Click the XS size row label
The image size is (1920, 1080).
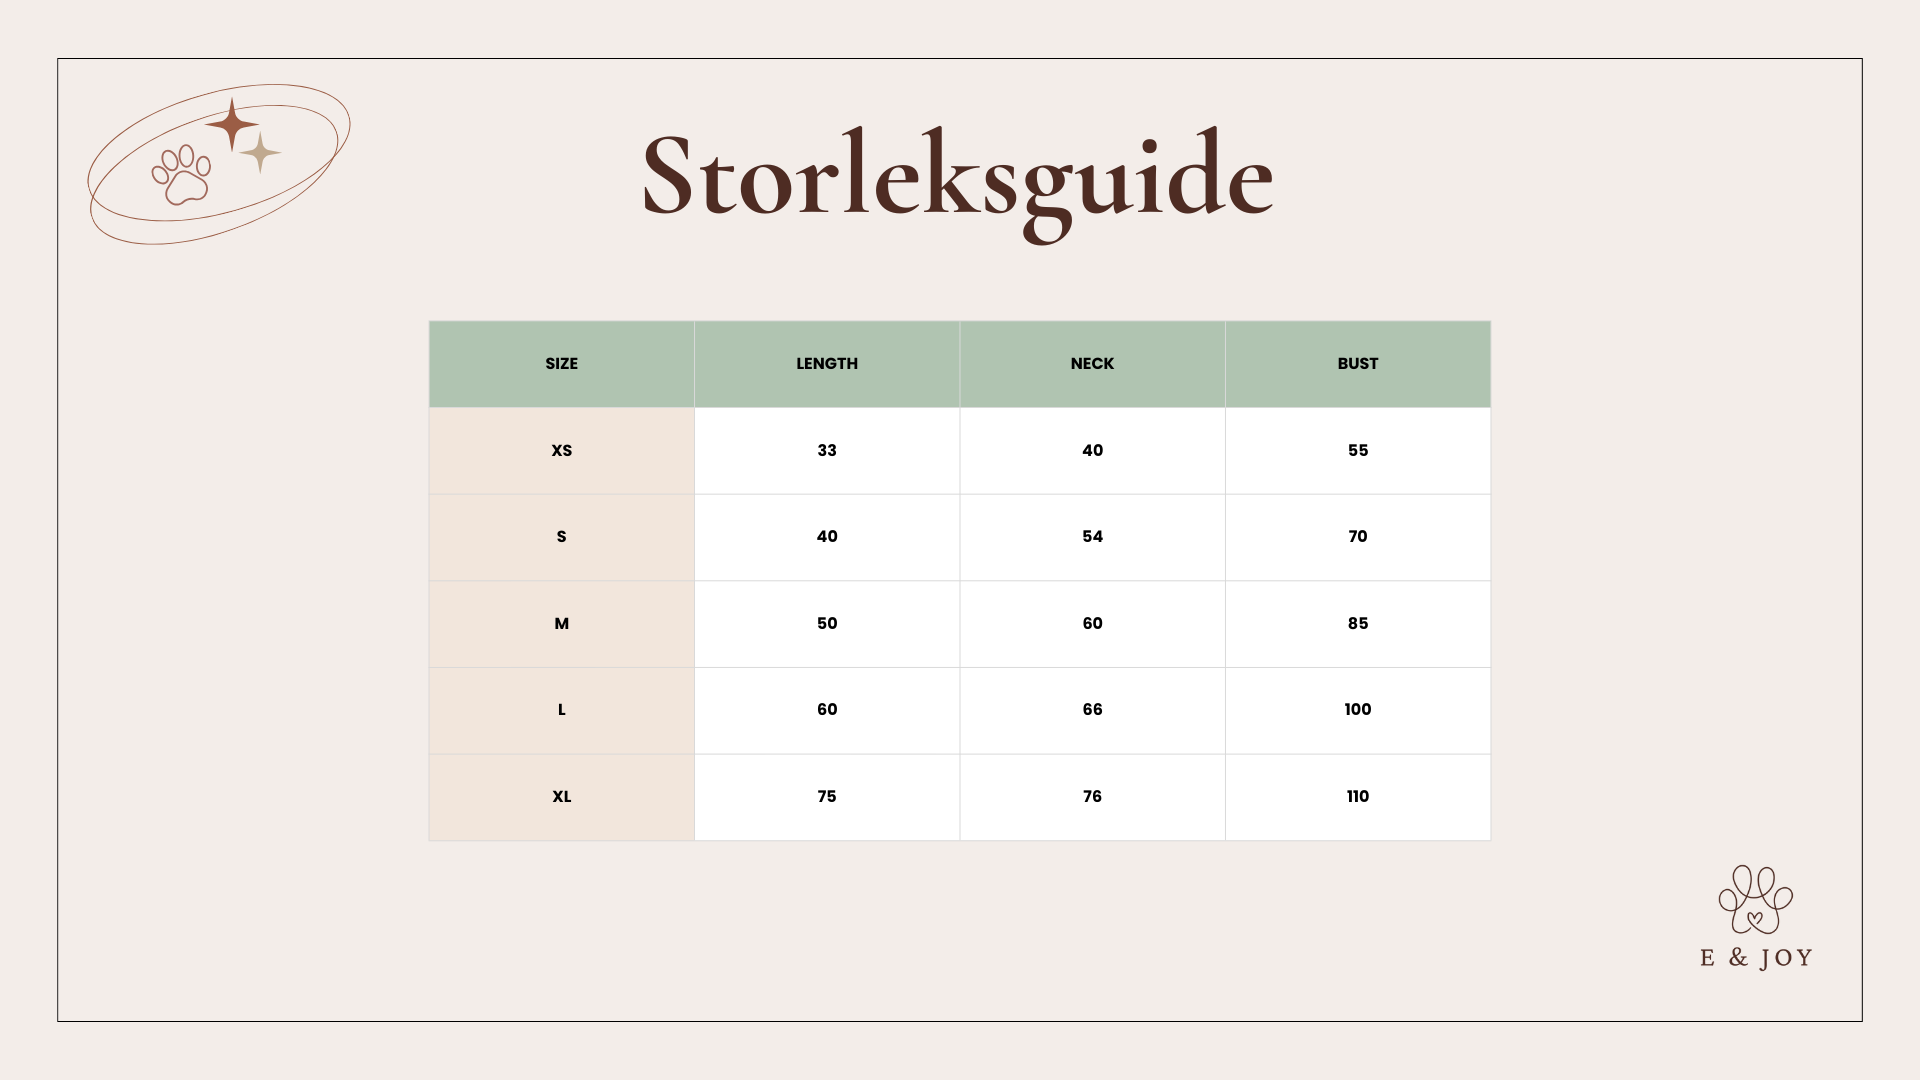[x=561, y=451]
